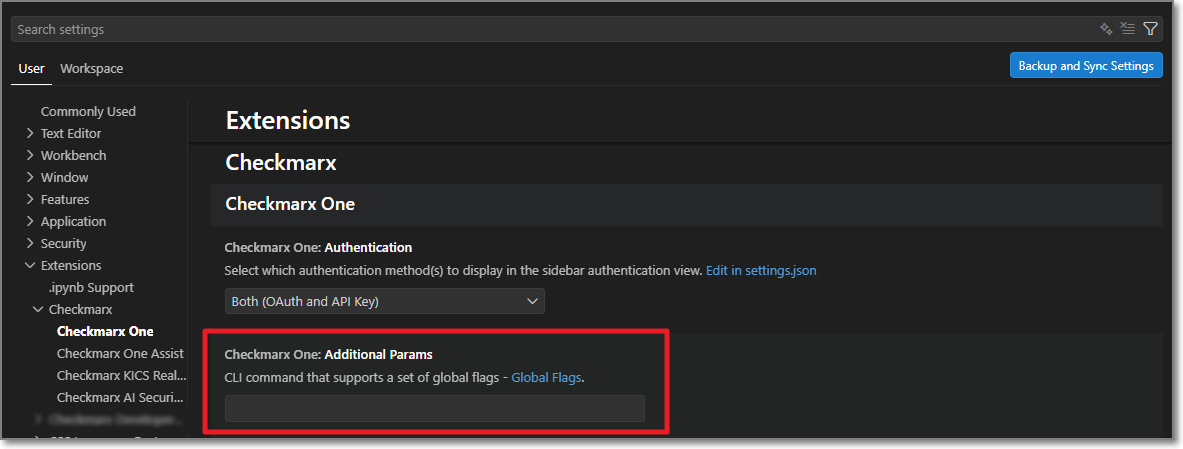
Task: Expand the Workbench section chevron
Action: click(x=30, y=155)
